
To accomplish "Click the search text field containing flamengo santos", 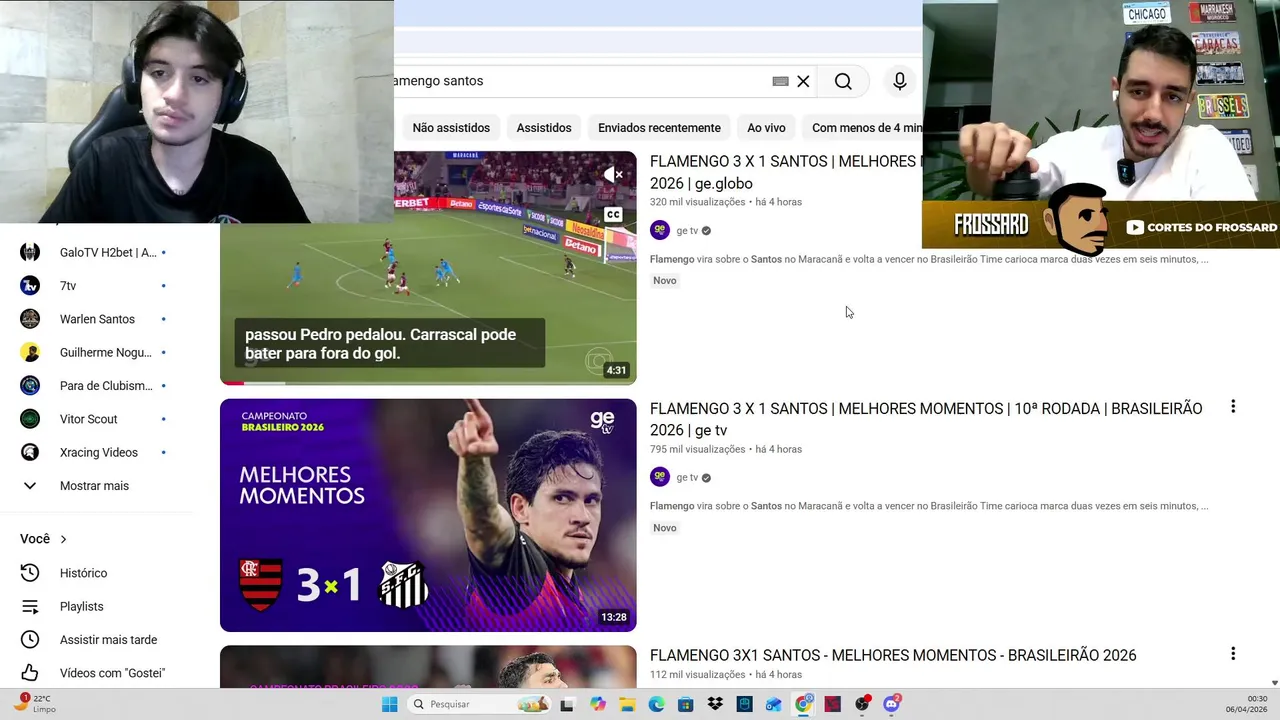I will pos(580,81).
